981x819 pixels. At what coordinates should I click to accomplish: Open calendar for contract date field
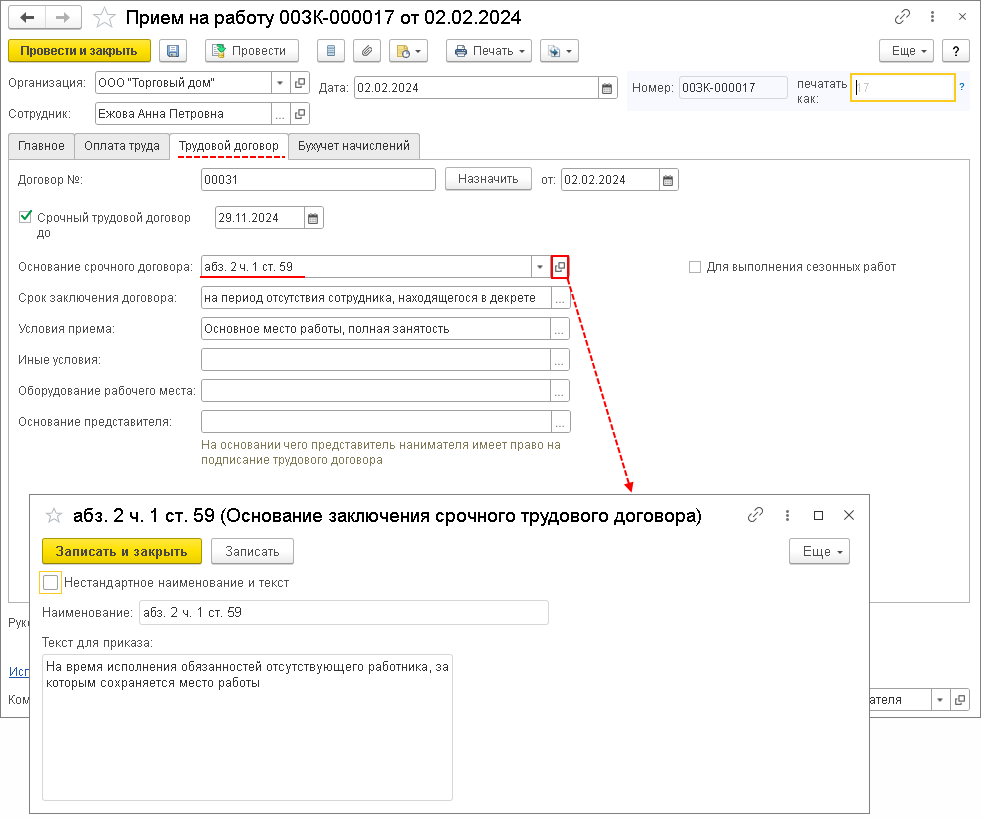pyautogui.click(x=668, y=180)
